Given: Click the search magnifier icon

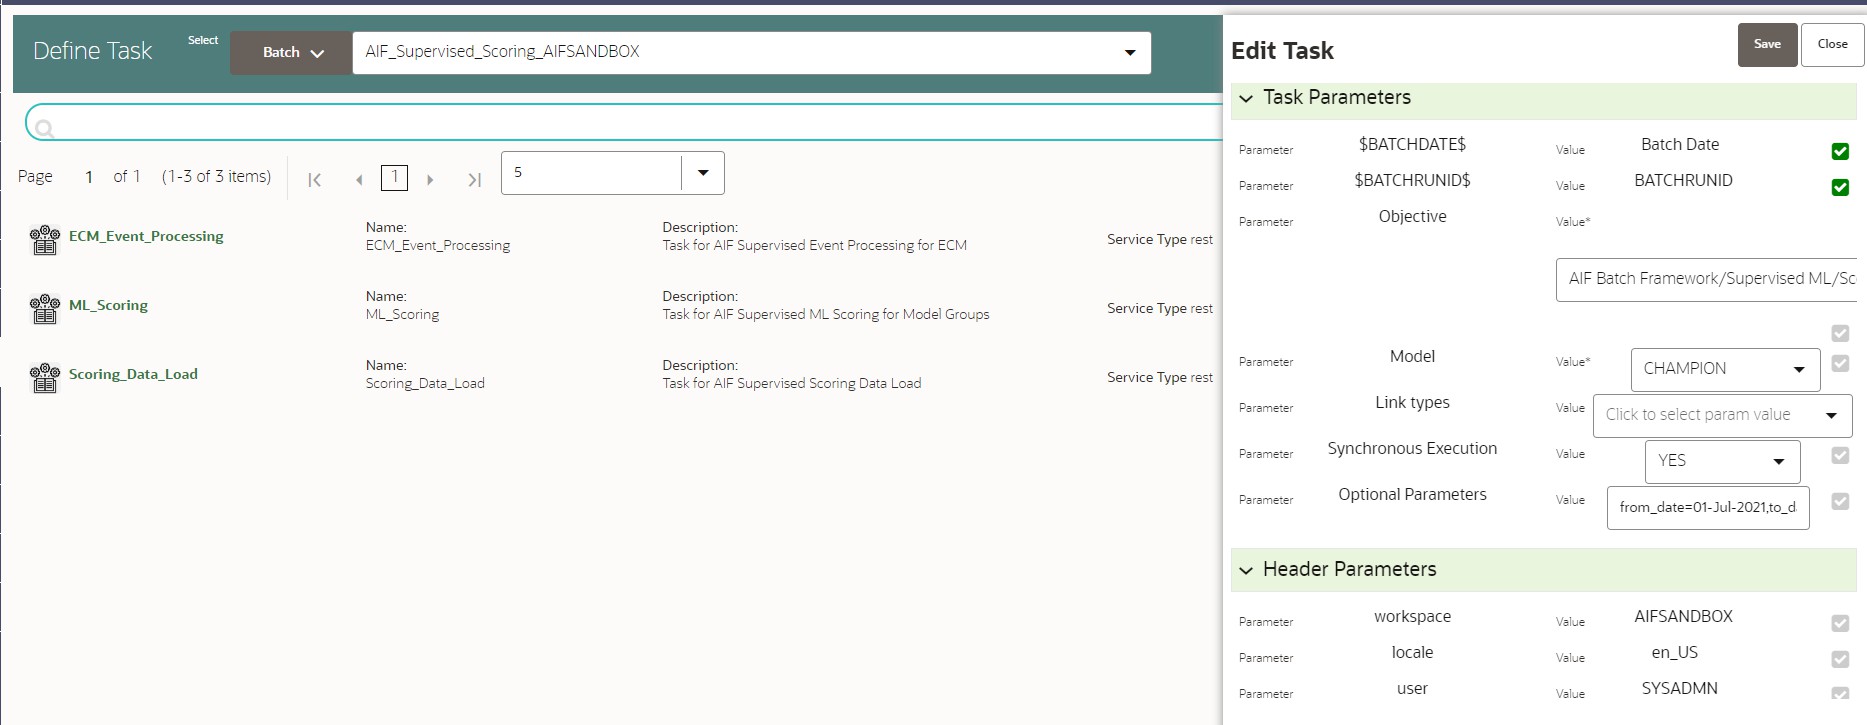Looking at the screenshot, I should click(44, 128).
